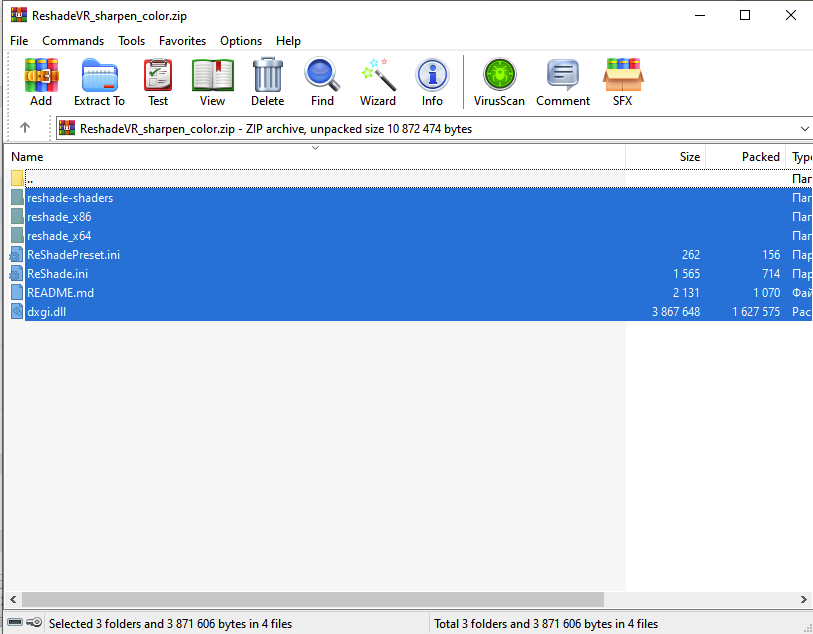Screen dimensions: 813x634
Task: Sort by the Name column header
Action: pyautogui.click(x=315, y=157)
